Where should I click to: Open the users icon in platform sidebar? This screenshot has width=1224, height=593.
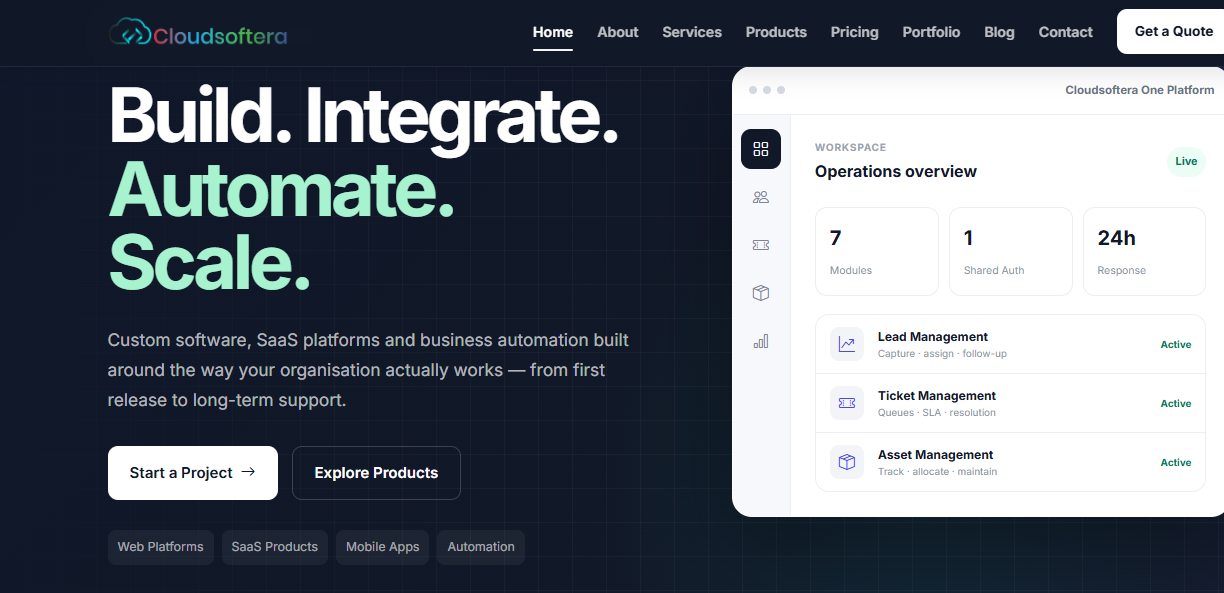[x=761, y=197]
